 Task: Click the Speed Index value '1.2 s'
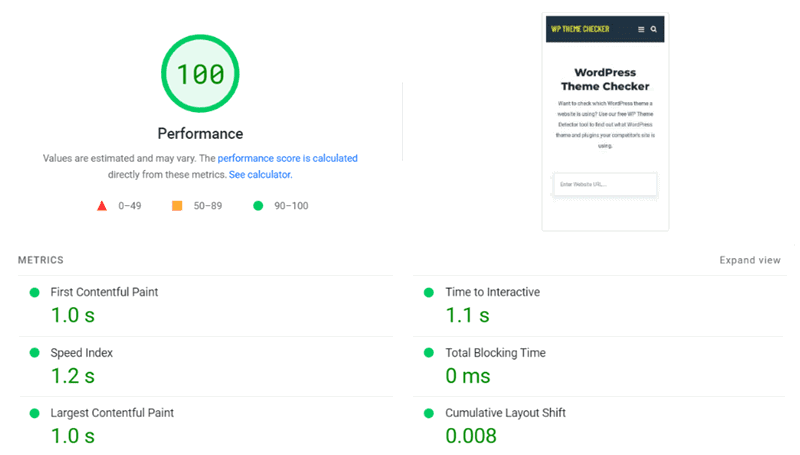(x=73, y=376)
